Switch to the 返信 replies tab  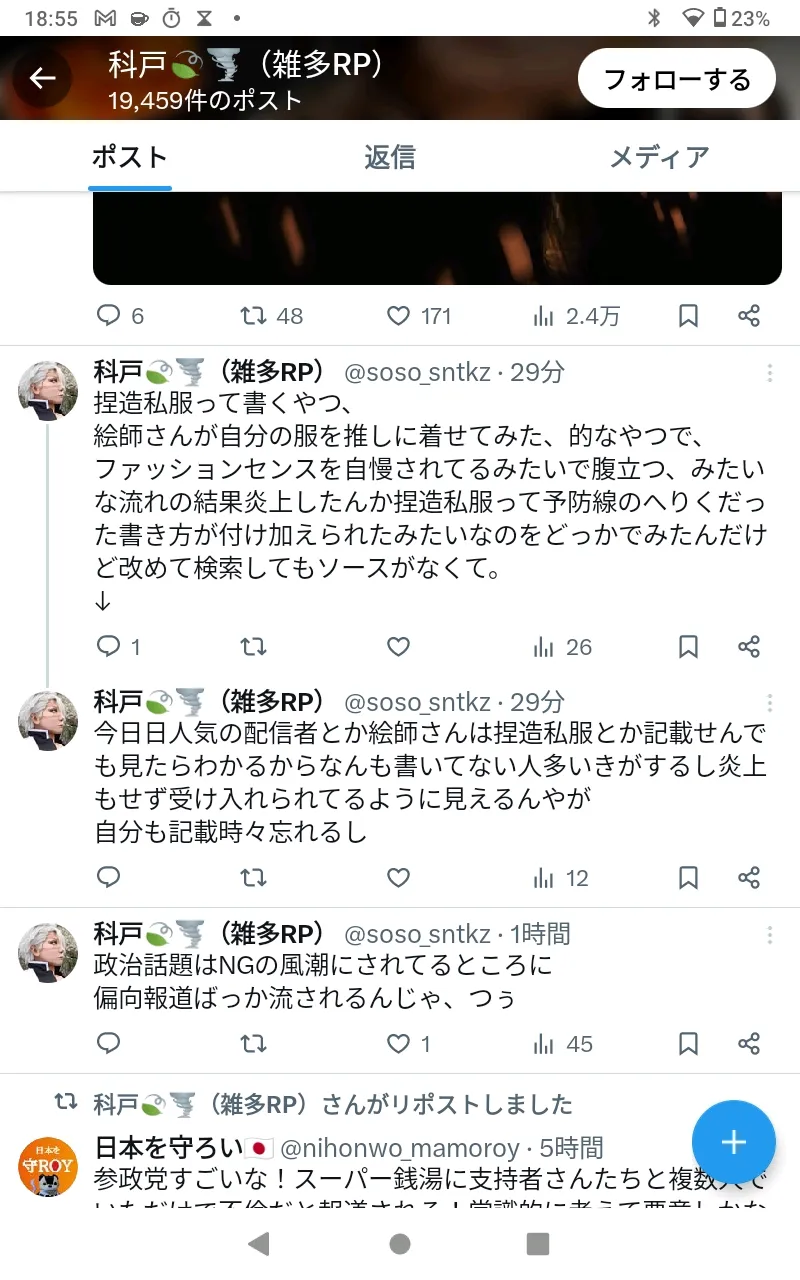[x=389, y=157]
